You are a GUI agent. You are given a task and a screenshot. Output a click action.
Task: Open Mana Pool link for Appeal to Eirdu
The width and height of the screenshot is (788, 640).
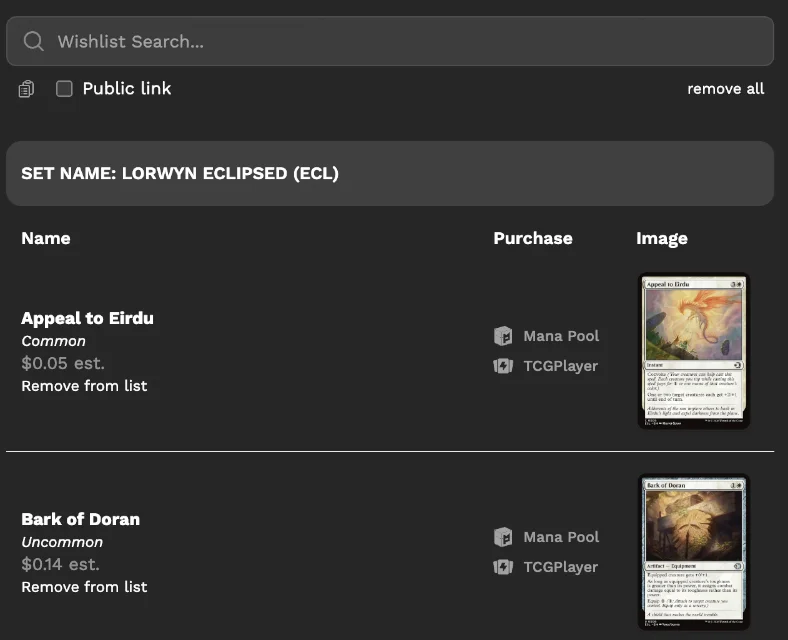tap(561, 336)
